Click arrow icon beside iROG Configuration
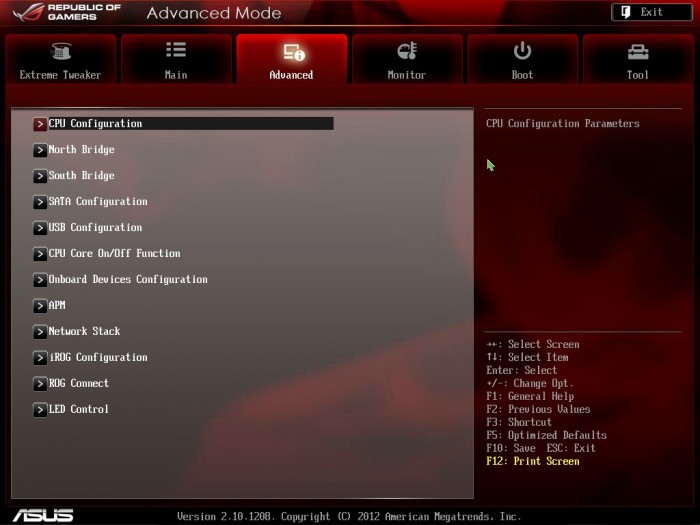700x525 pixels. [x=40, y=358]
